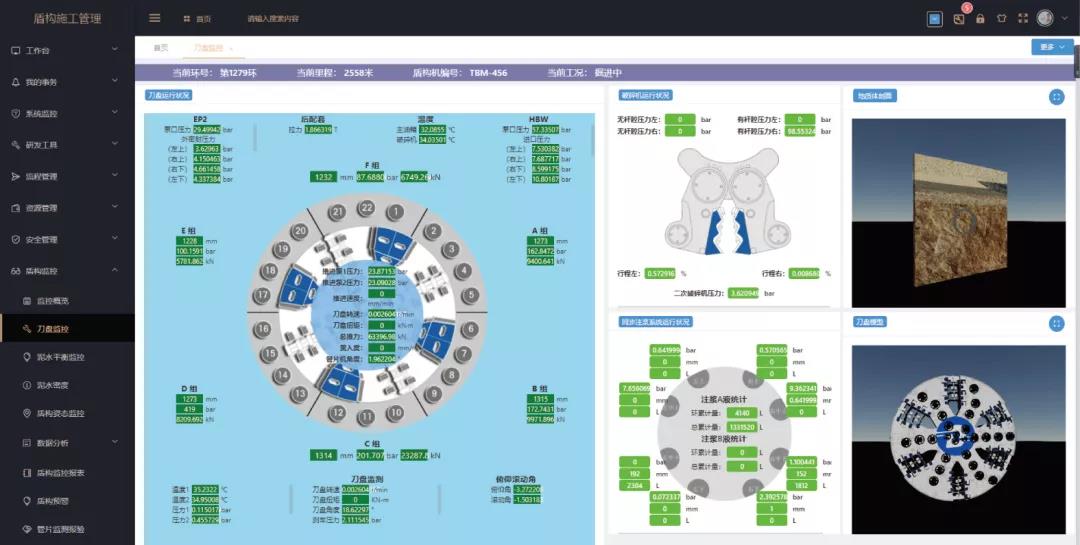Click the blue square icon in the header

[x=935, y=19]
